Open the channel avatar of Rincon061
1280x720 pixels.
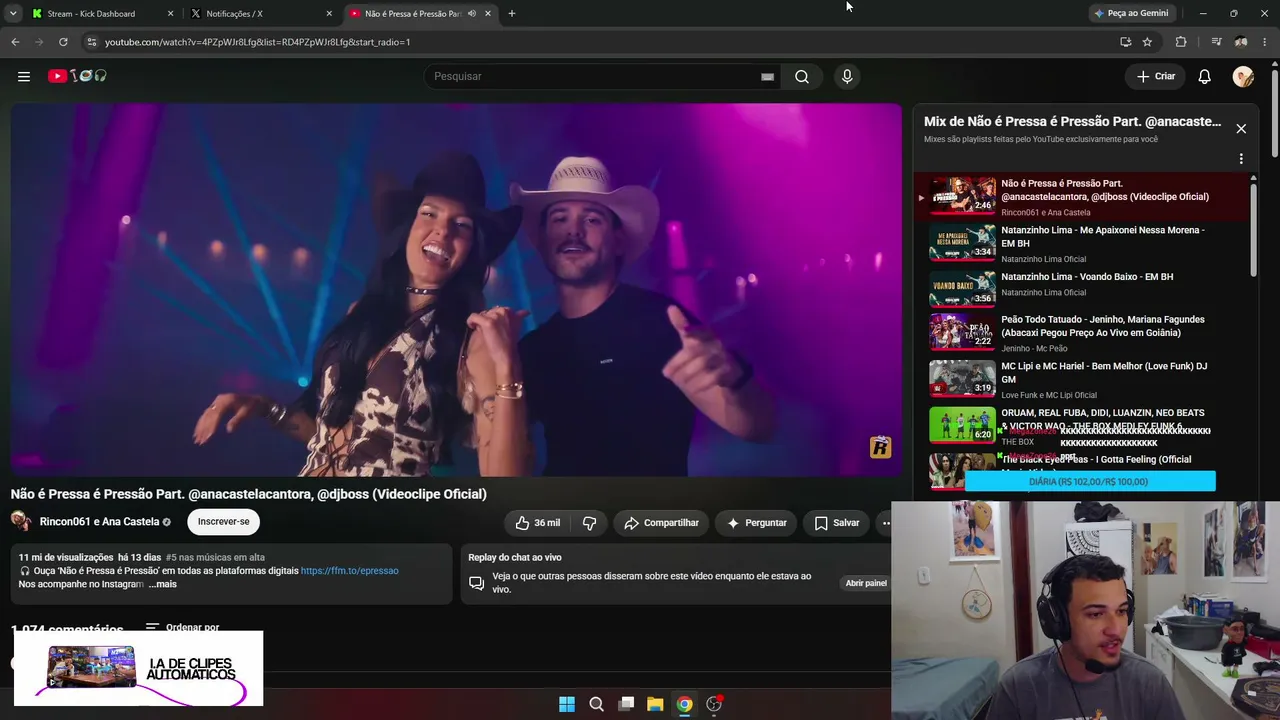[21, 521]
